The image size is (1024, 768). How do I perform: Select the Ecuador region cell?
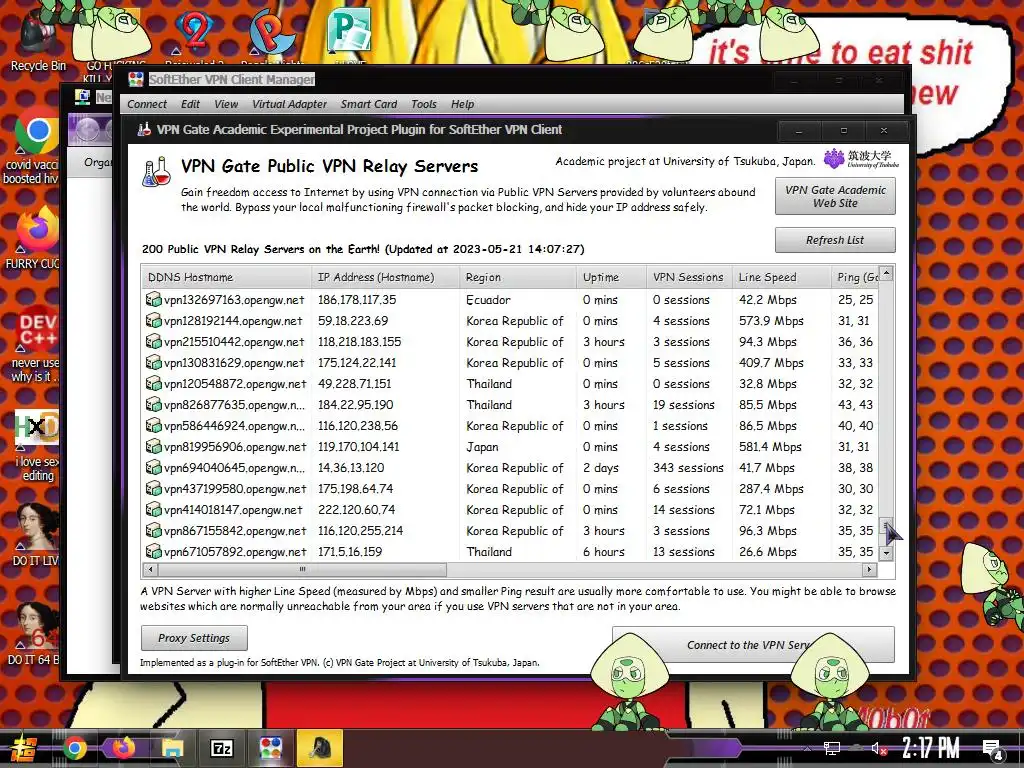coord(488,300)
